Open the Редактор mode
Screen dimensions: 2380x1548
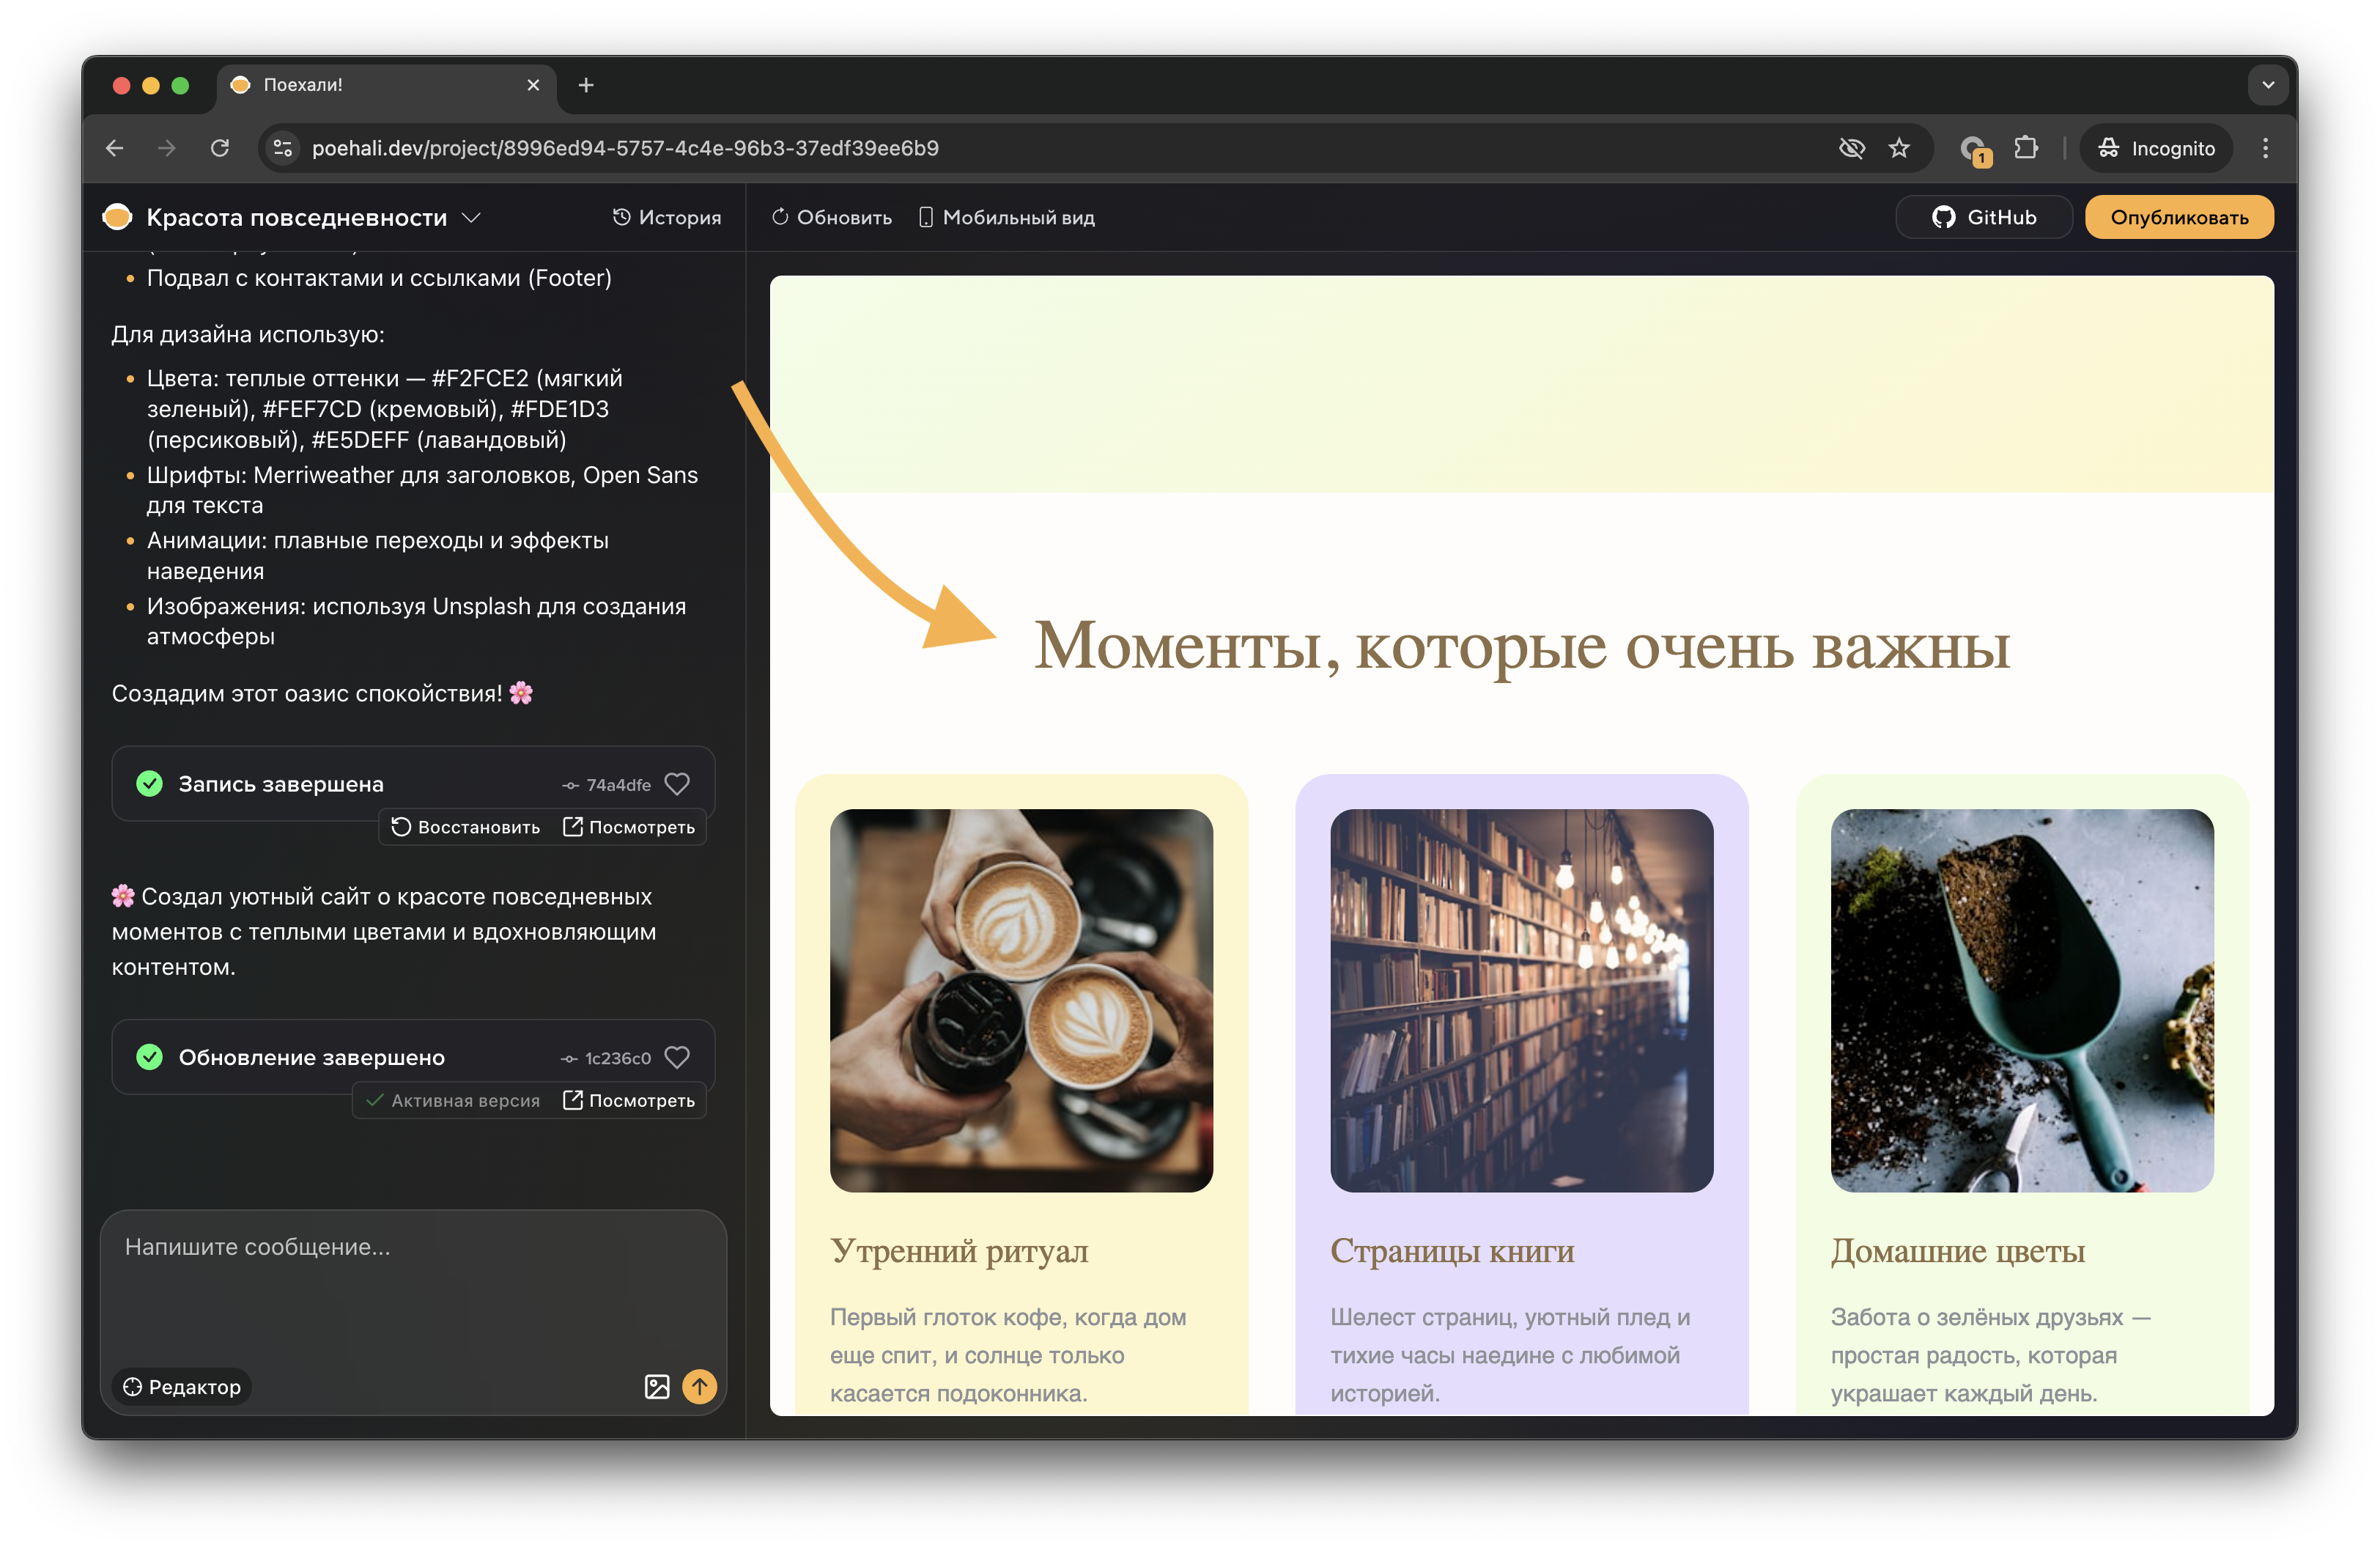pyautogui.click(x=181, y=1387)
